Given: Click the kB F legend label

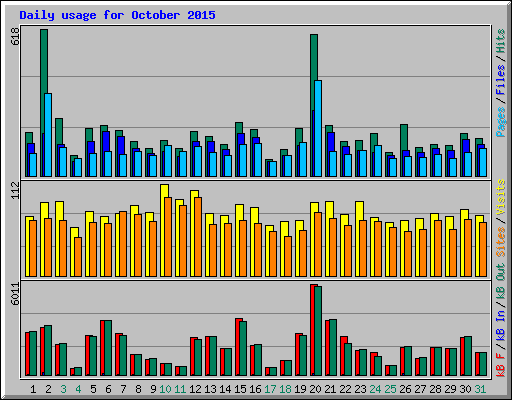Looking at the screenshot, I should 501,365.
